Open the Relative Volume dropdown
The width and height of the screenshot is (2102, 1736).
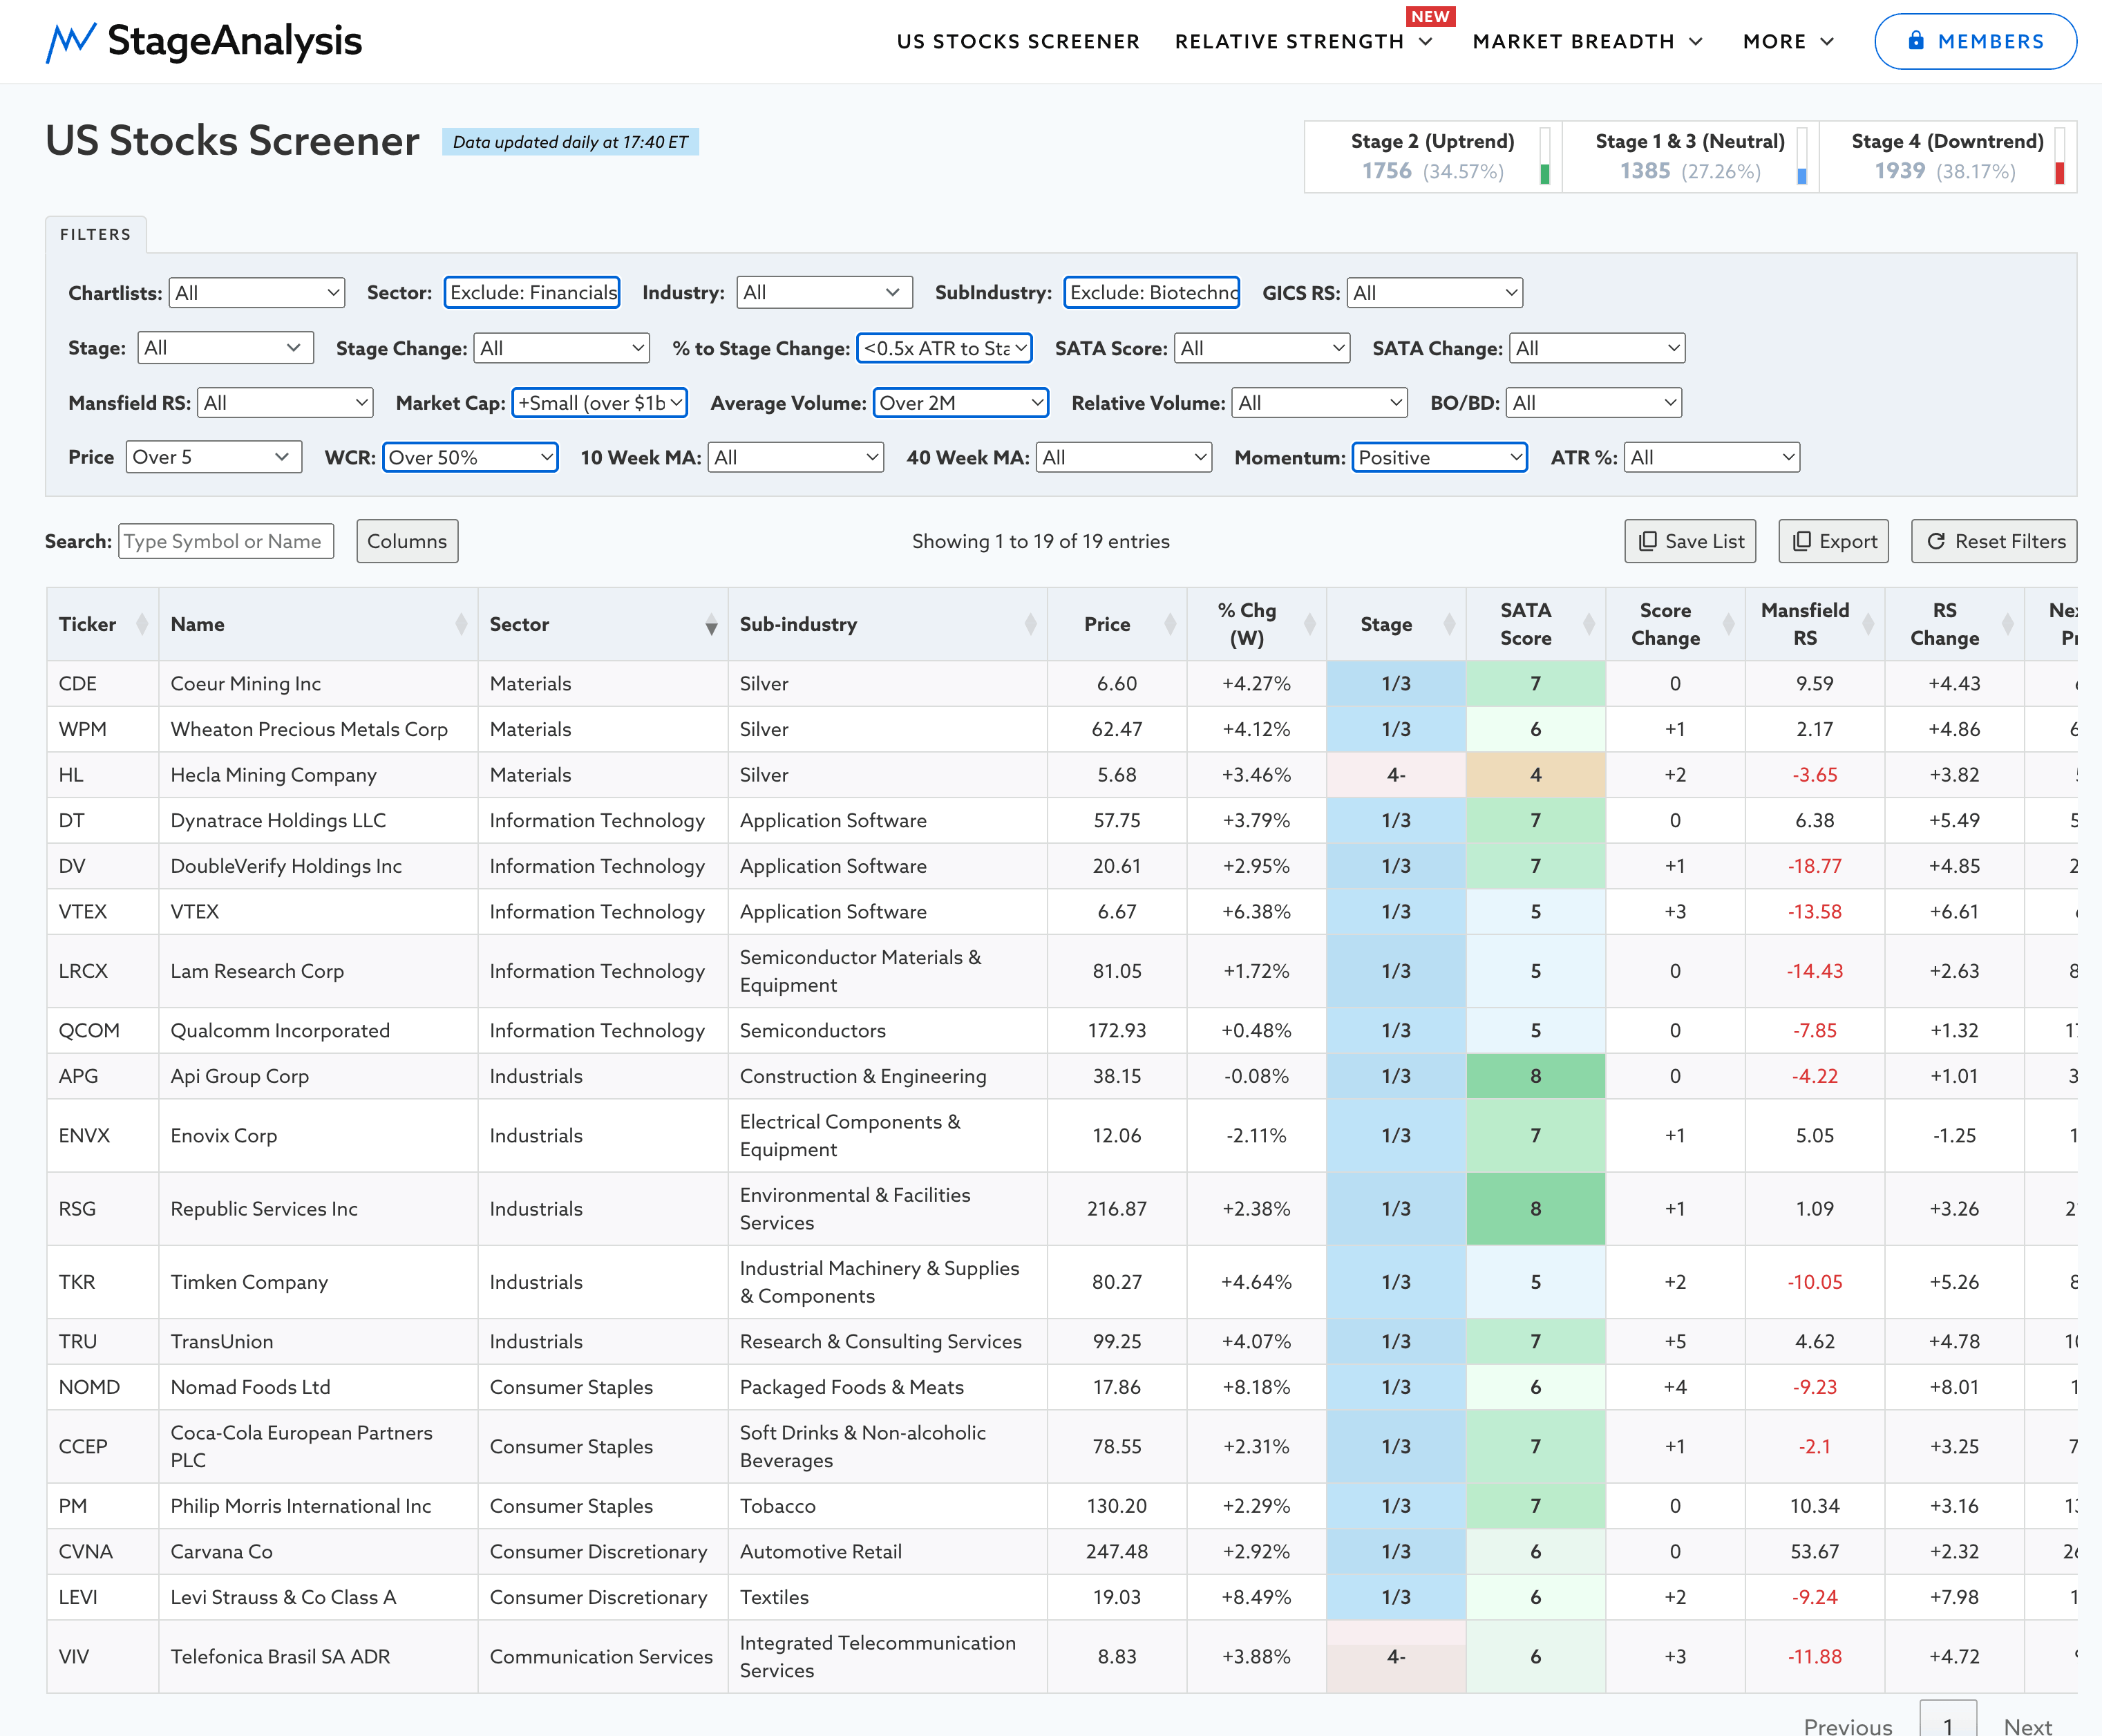click(x=1319, y=402)
